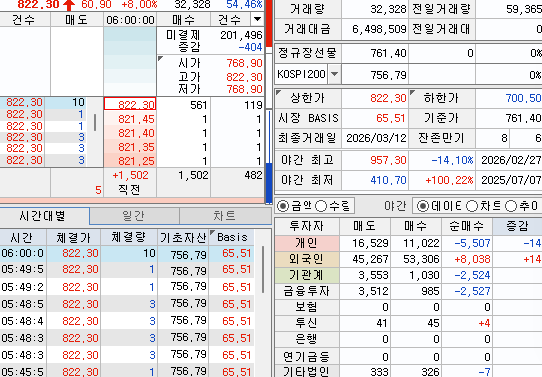Viewport: 542px width, 377px height.
Task: Click the 미결제 open interest value 201,496
Action: (241, 35)
